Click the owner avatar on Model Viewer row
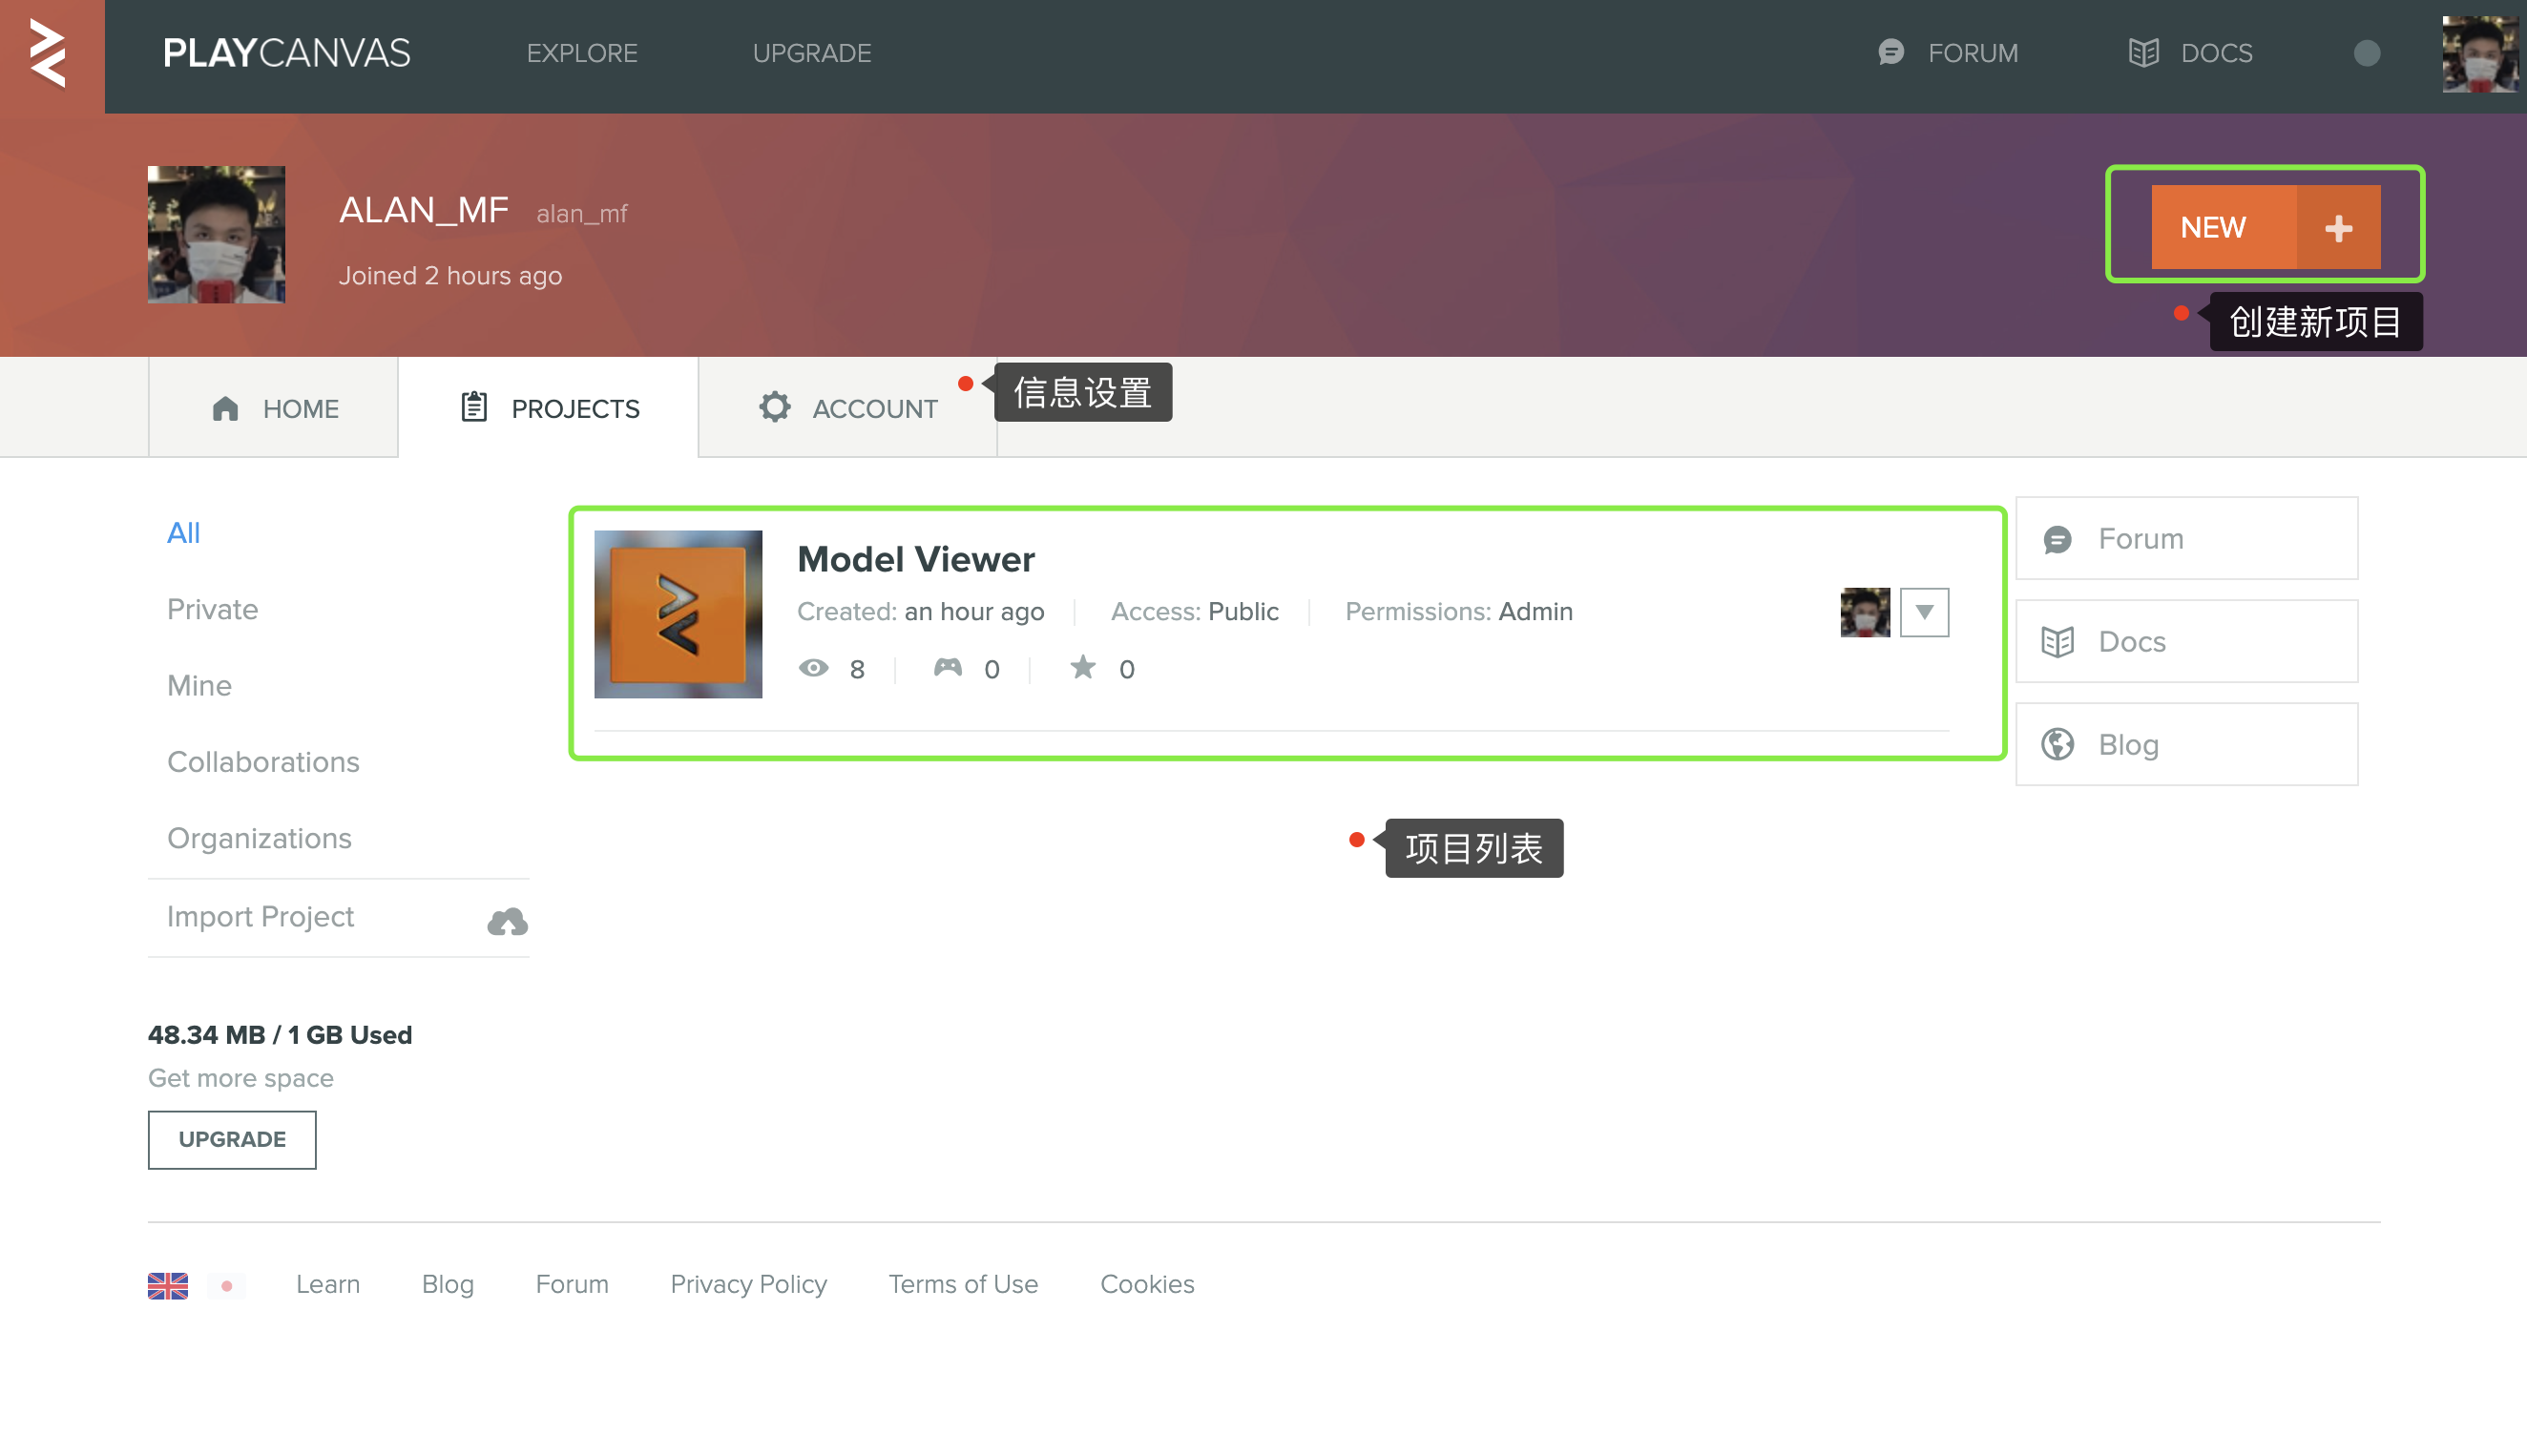This screenshot has width=2527, height=1456. (1864, 612)
